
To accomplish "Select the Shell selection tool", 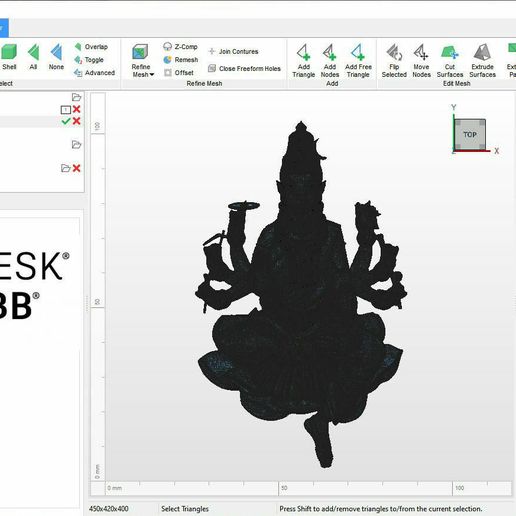I will (x=9, y=57).
